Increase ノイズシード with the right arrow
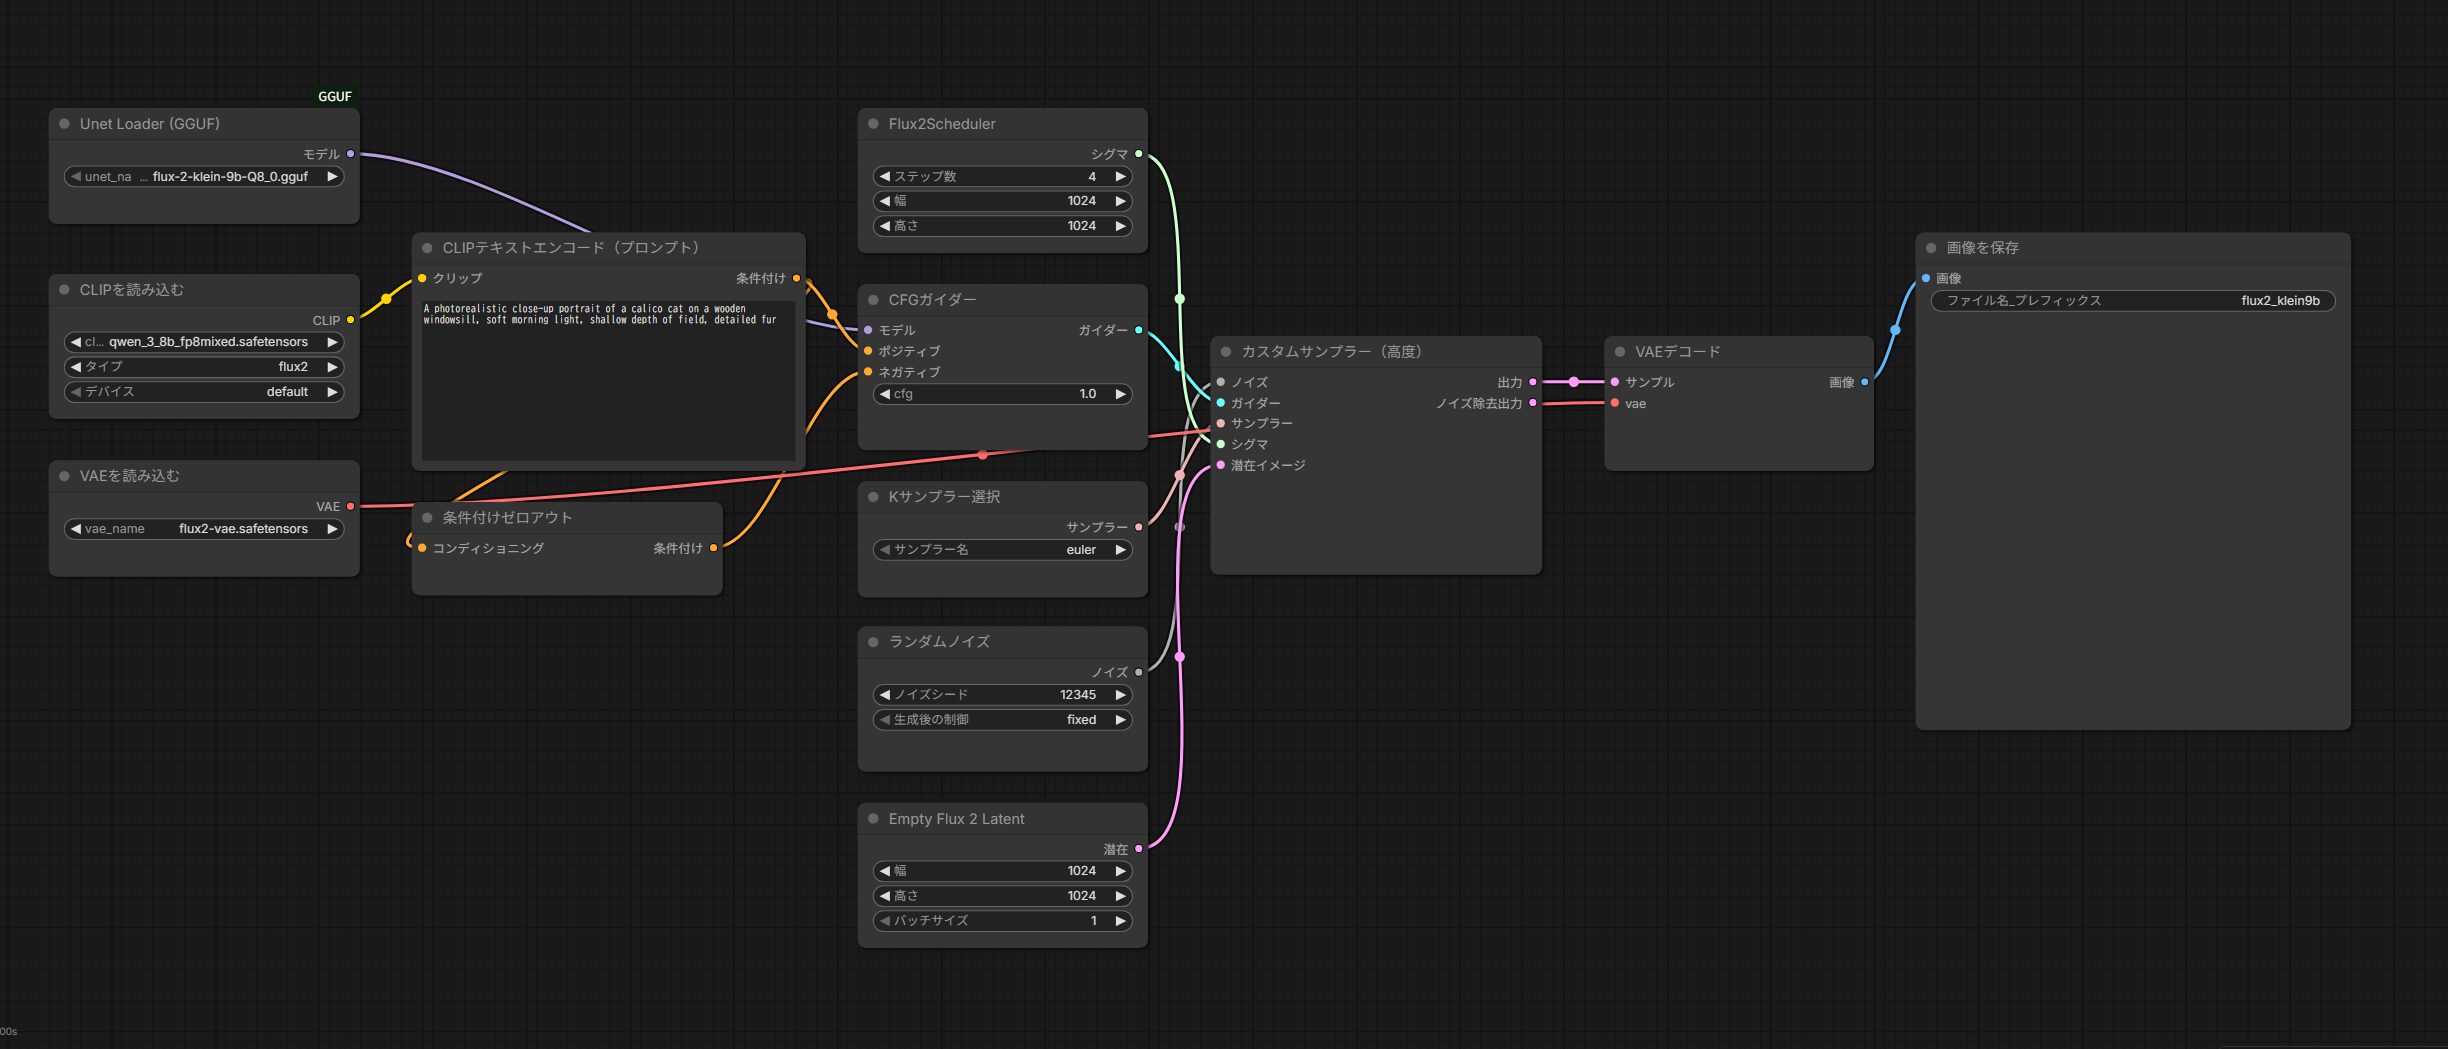The image size is (2448, 1049). tap(1120, 695)
